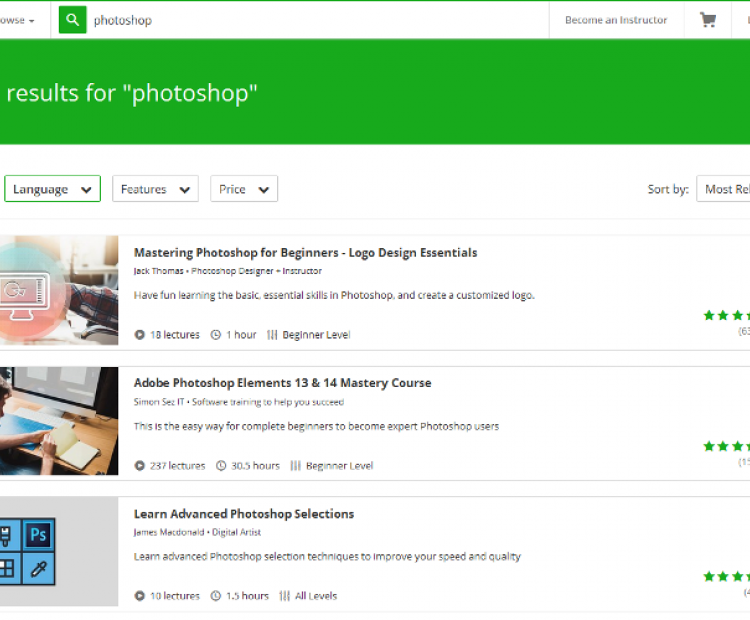Click the play icon beside 237 lectures
The height and width of the screenshot is (620, 750).
click(139, 465)
